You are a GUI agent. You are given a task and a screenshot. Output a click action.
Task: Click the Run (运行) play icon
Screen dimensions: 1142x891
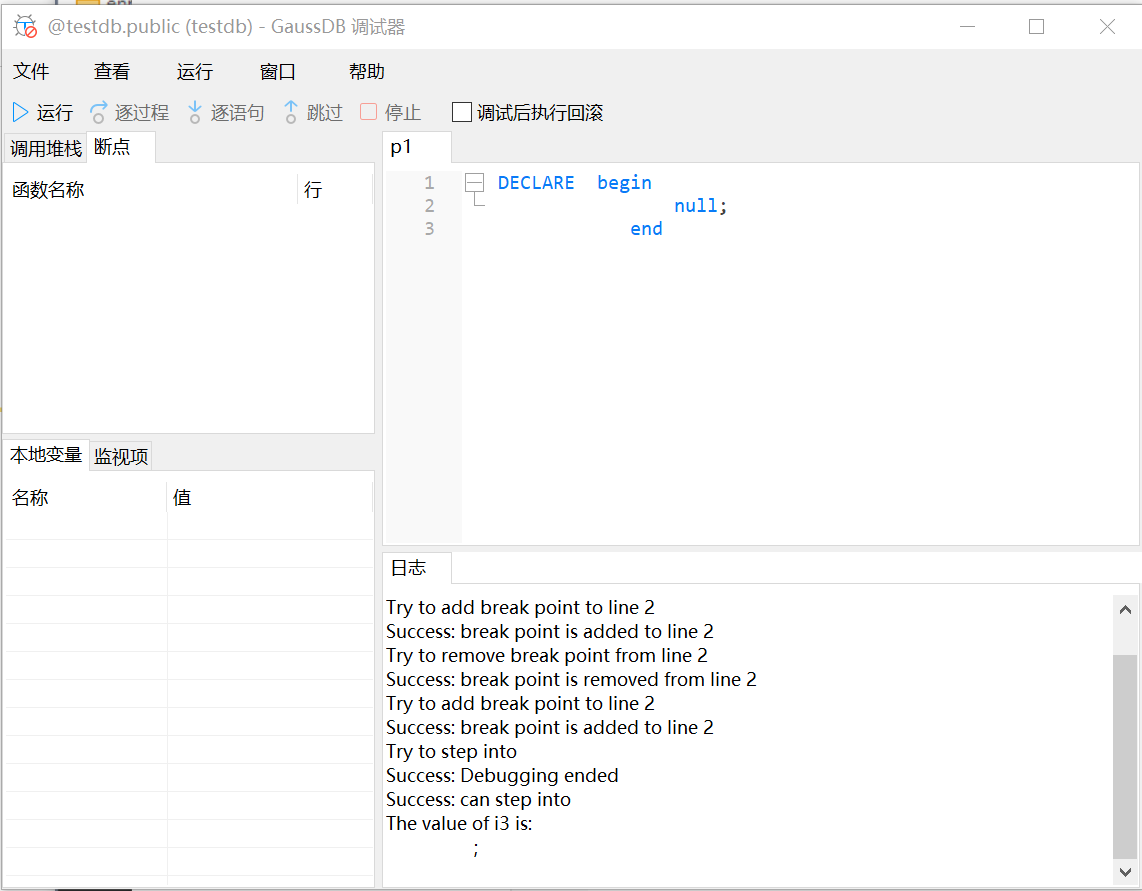(x=21, y=113)
